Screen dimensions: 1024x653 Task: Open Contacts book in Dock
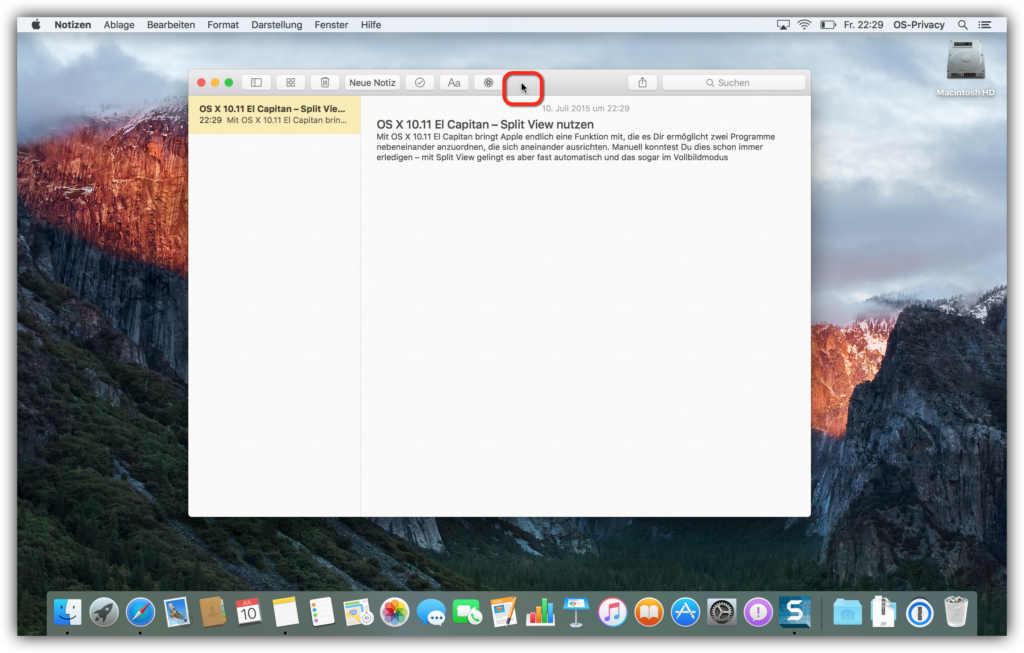pyautogui.click(x=213, y=613)
